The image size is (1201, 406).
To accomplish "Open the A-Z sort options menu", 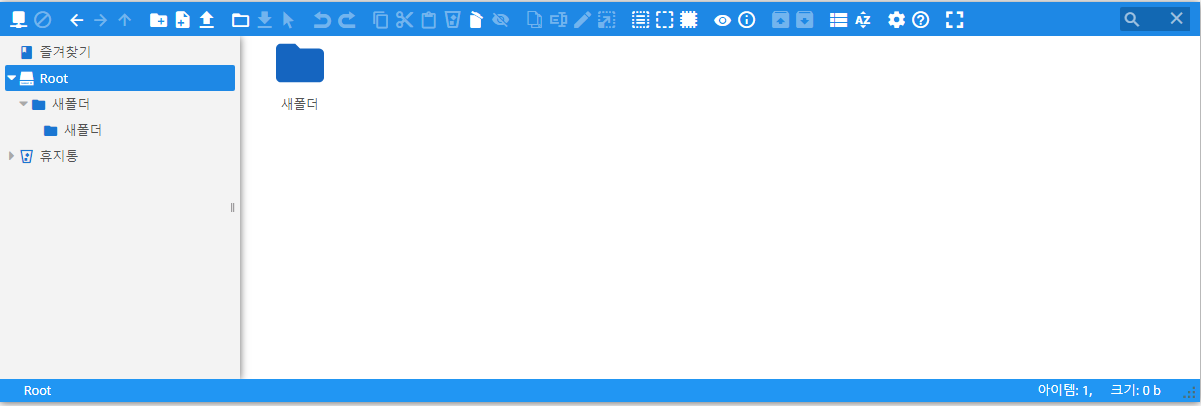I will [x=863, y=19].
